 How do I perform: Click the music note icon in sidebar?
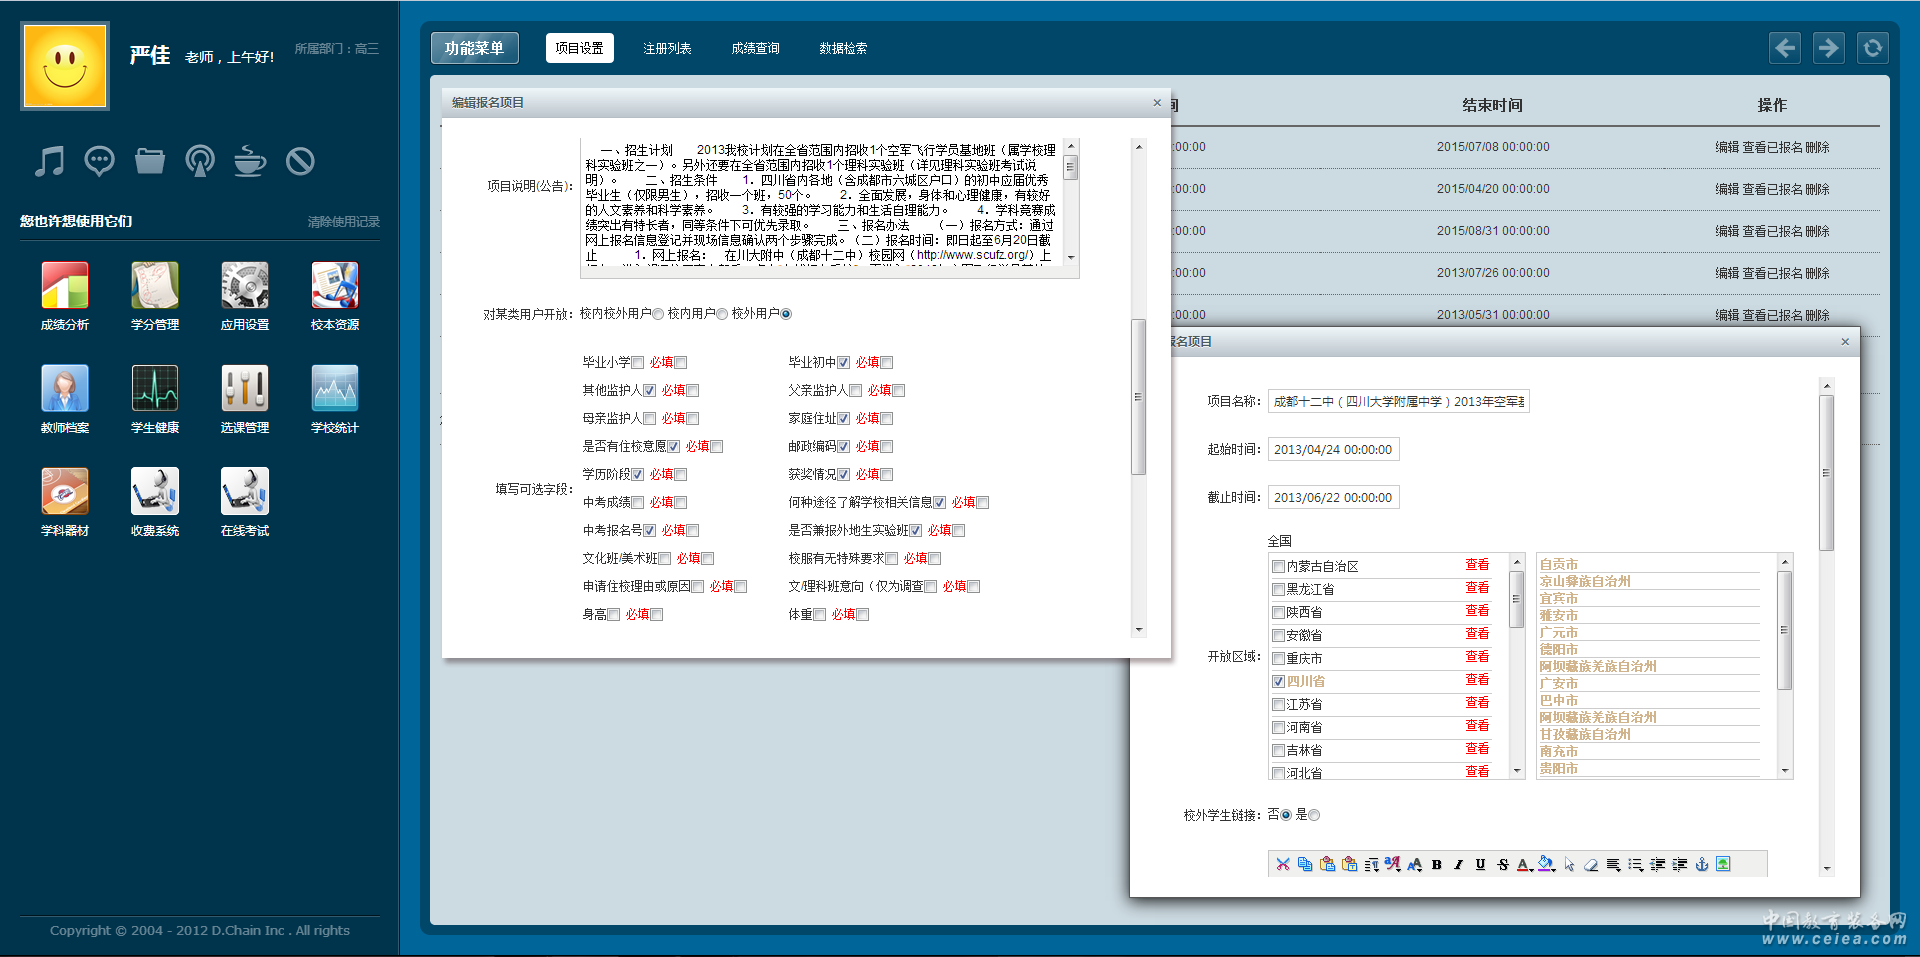point(49,161)
